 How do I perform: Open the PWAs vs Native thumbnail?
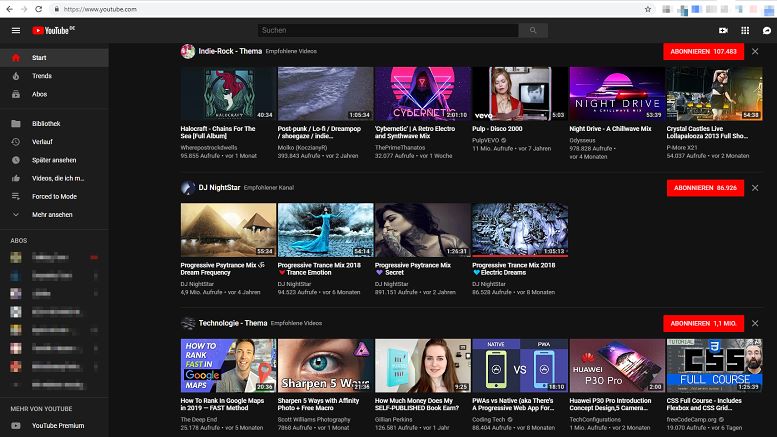click(520, 366)
